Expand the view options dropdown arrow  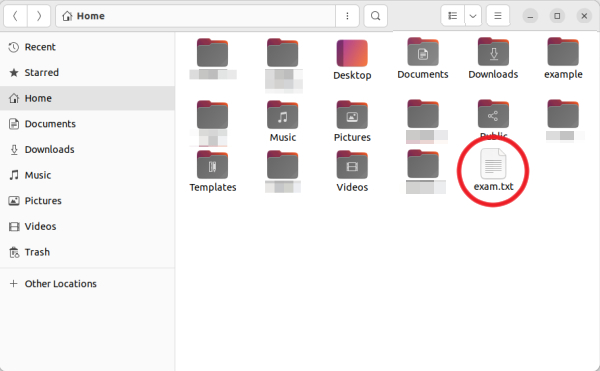pyautogui.click(x=473, y=16)
